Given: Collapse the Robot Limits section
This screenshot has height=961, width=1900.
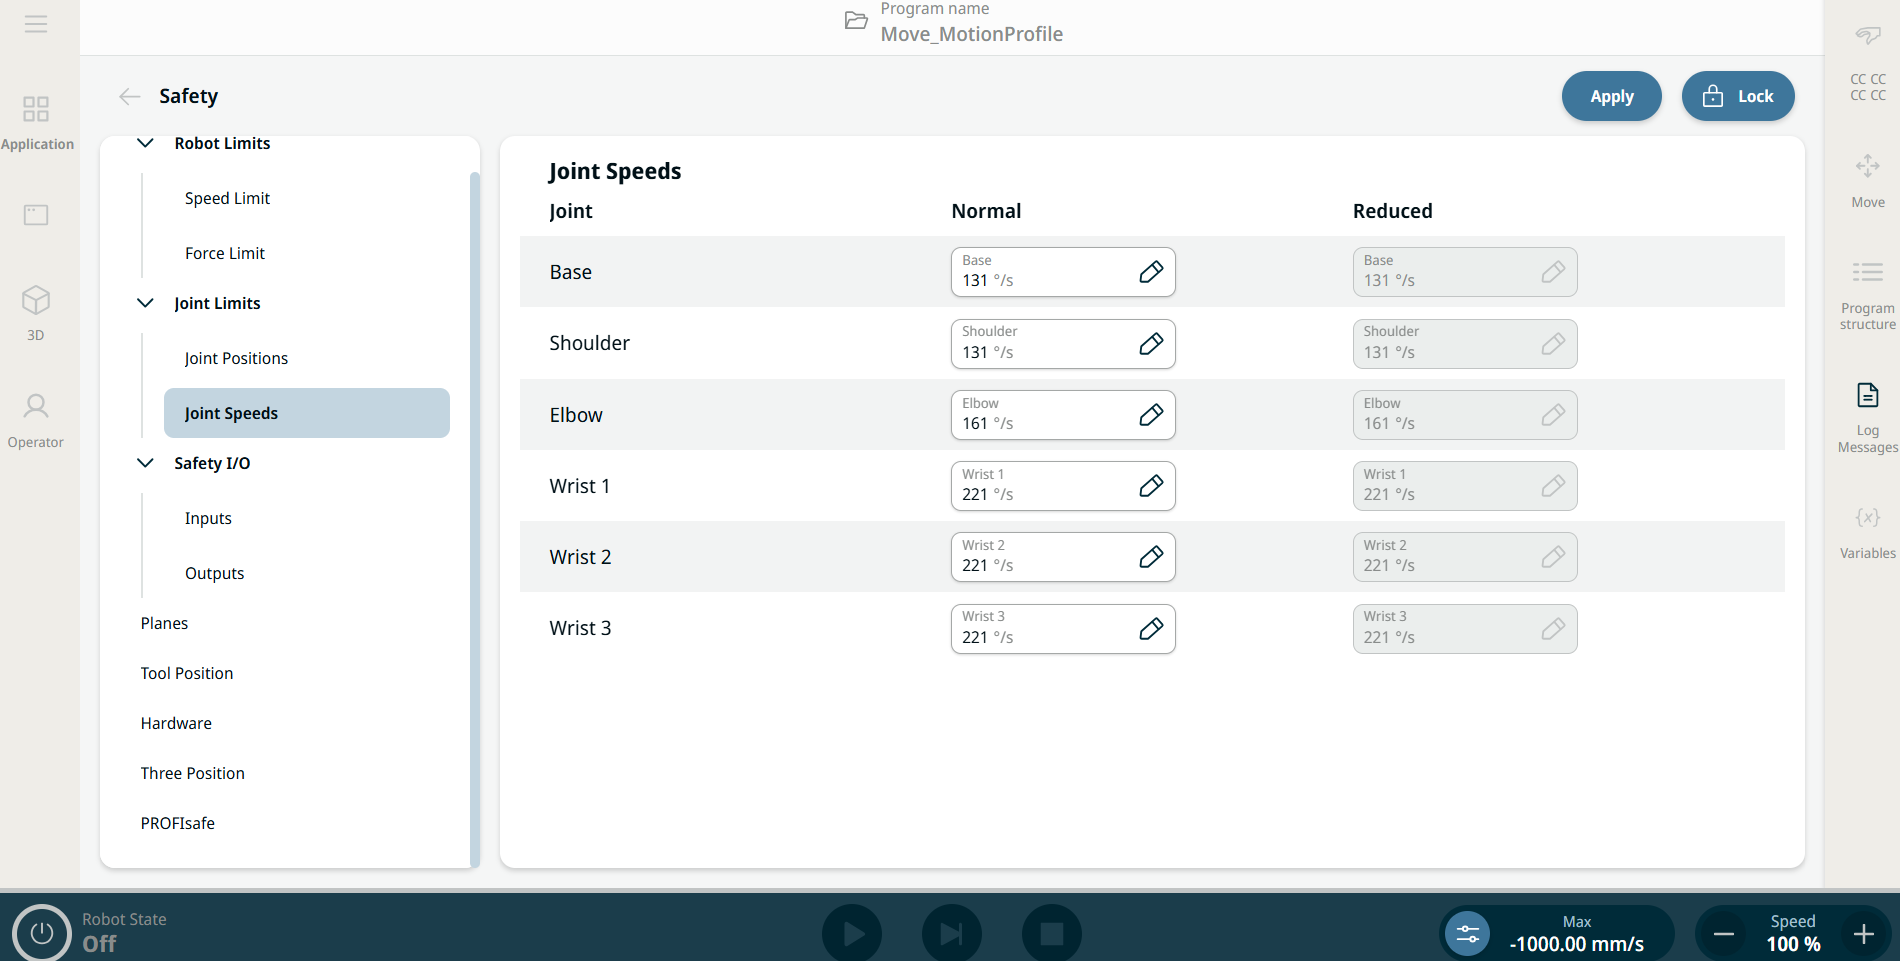Looking at the screenshot, I should click(145, 143).
